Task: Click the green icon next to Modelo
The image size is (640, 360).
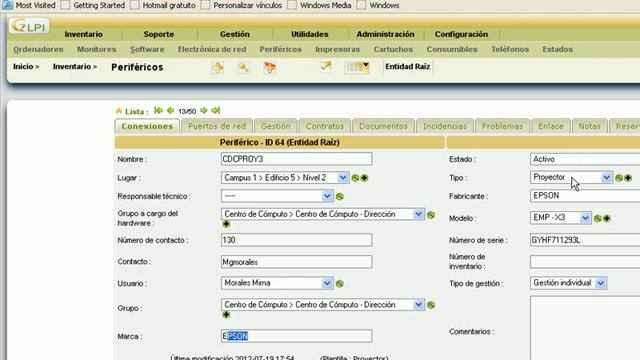Action: tap(598, 218)
